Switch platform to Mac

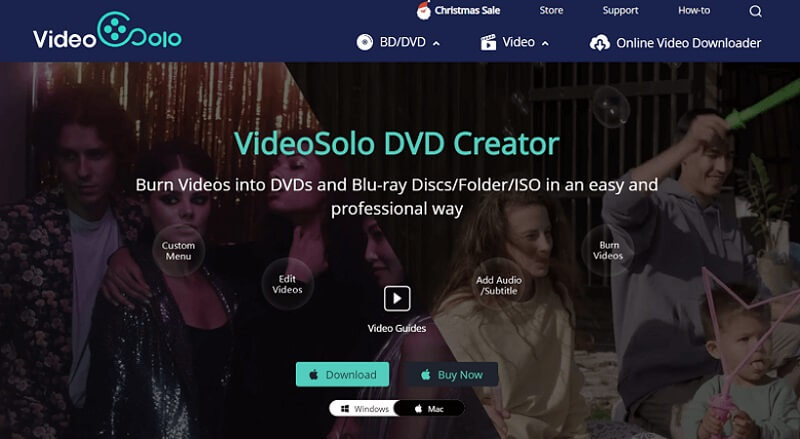430,408
